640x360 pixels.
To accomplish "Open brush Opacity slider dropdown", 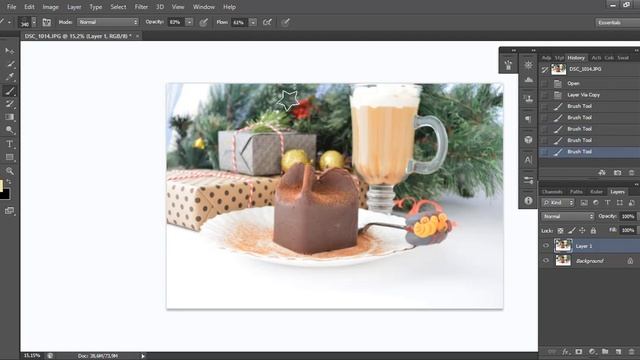I will click(x=189, y=22).
